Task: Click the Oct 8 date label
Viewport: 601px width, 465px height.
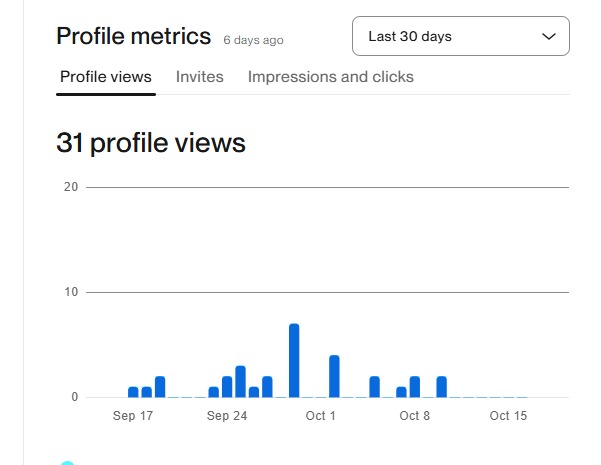Action: point(414,416)
